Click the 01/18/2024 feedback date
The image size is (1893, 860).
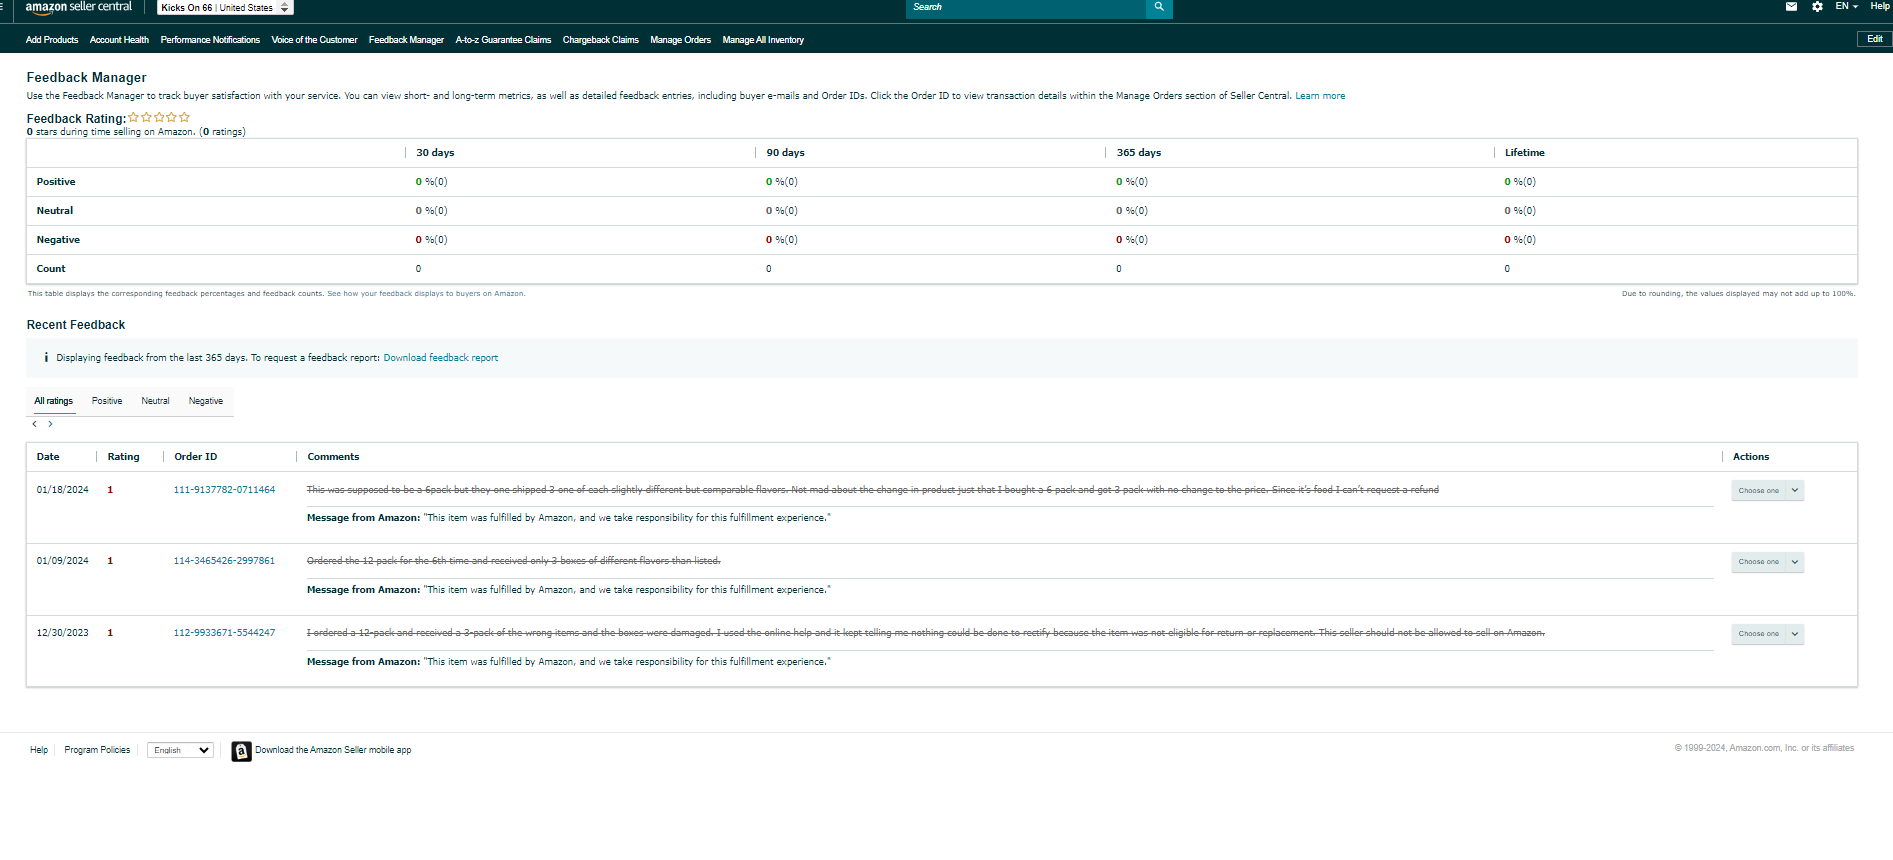click(63, 490)
